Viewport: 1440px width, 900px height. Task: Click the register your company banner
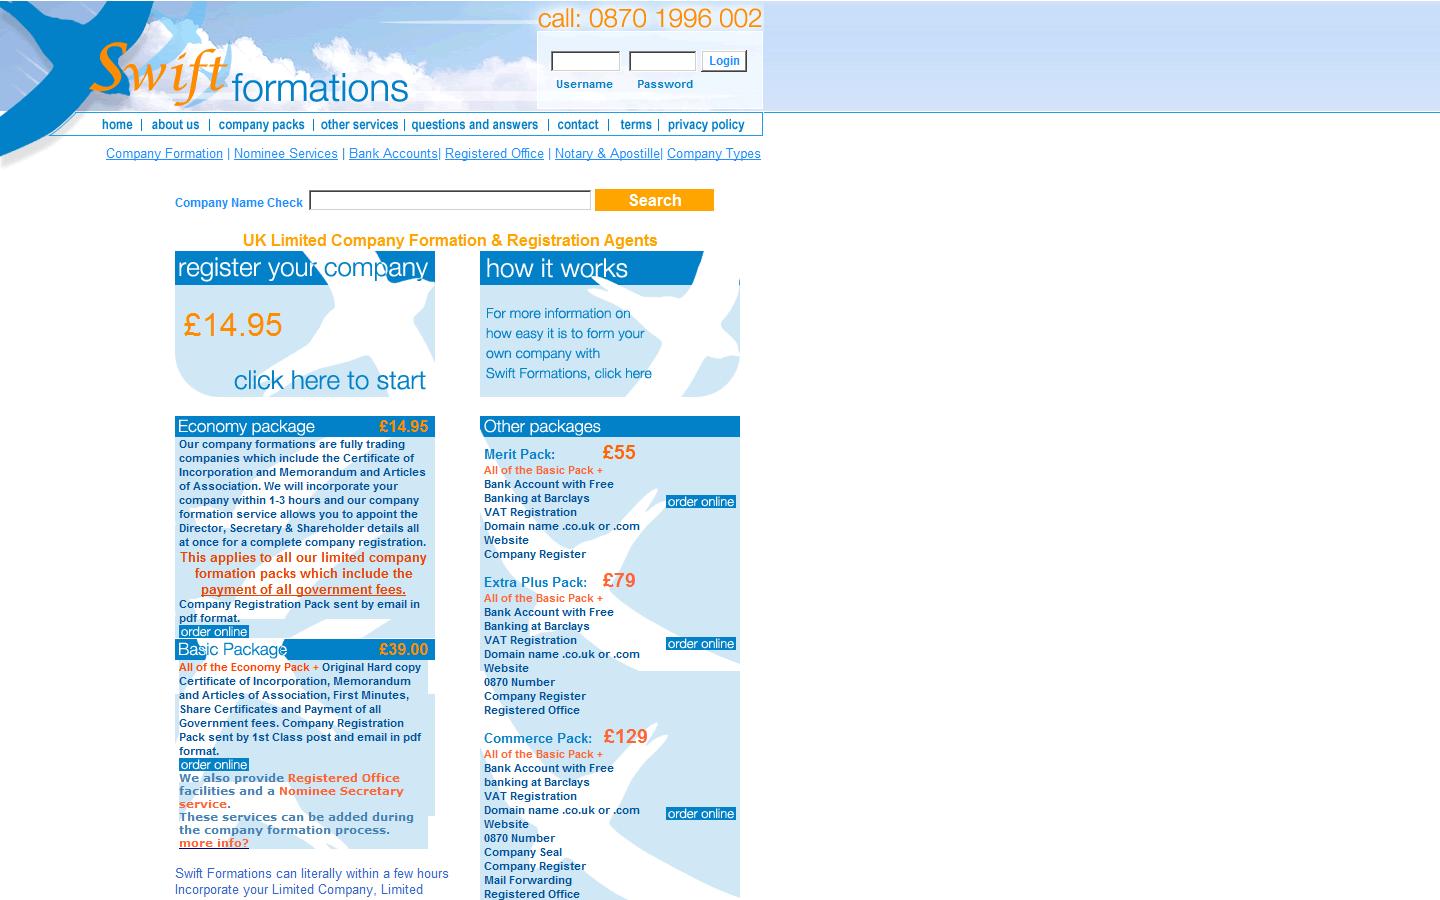305,325
